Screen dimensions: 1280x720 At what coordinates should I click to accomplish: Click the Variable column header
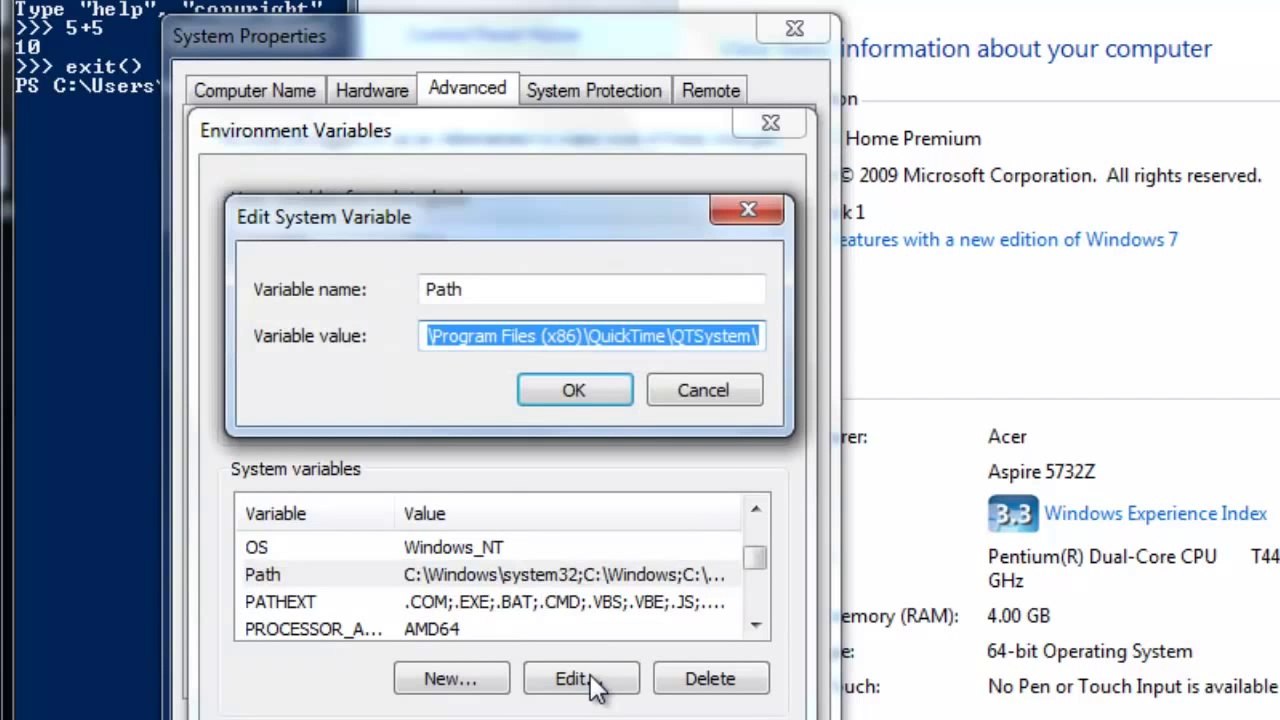click(x=315, y=513)
